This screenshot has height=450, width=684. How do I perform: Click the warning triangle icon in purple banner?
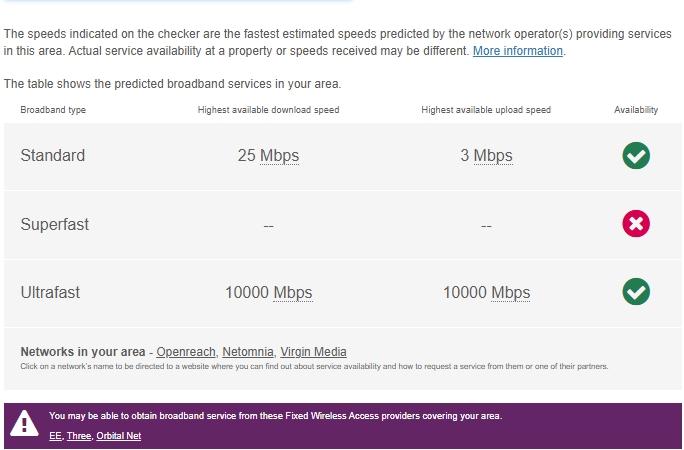24,423
